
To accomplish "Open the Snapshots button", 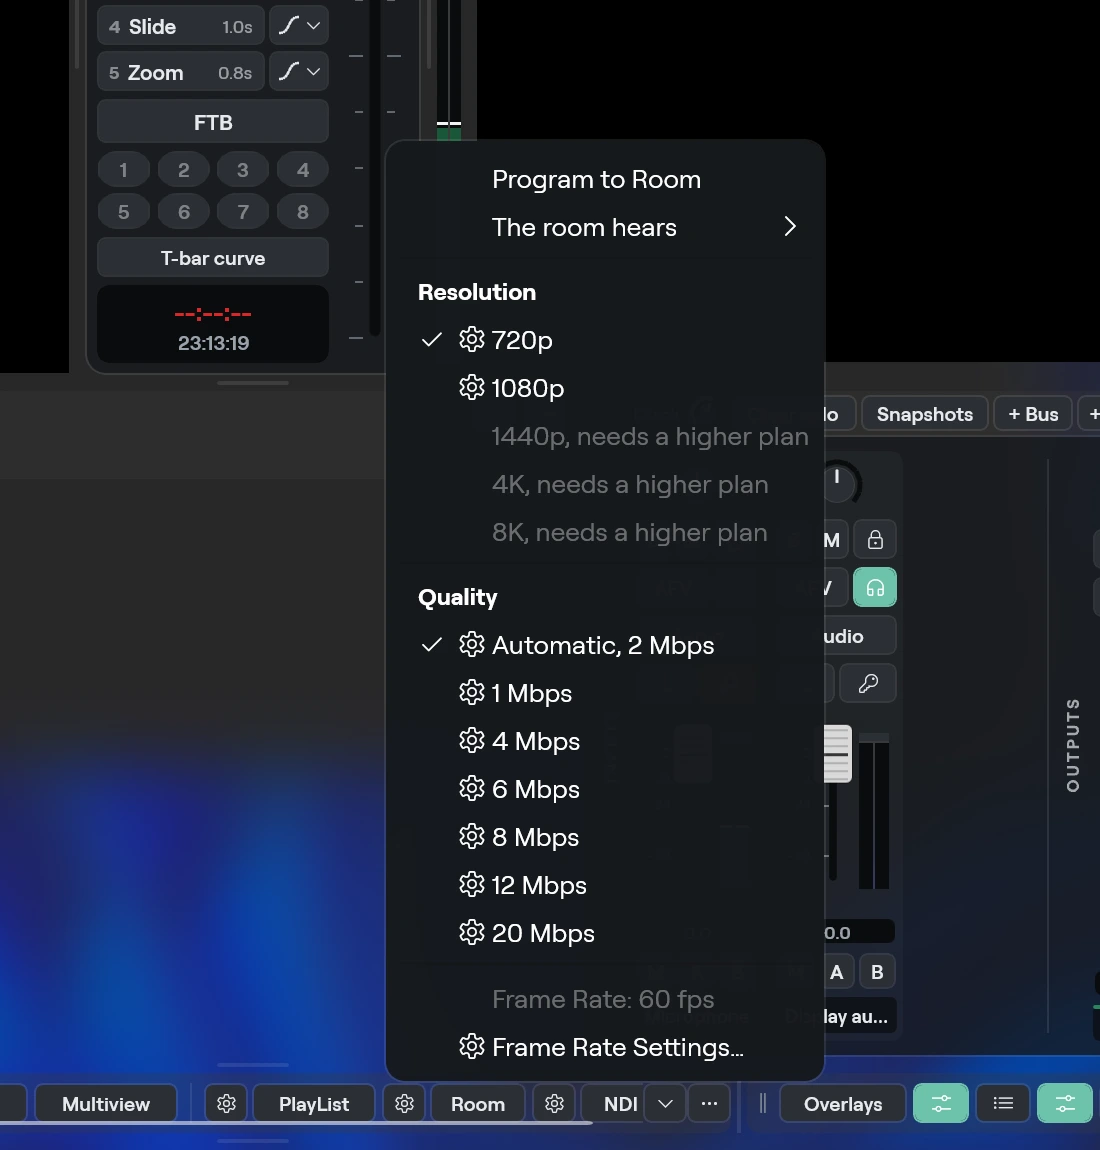I will [925, 414].
